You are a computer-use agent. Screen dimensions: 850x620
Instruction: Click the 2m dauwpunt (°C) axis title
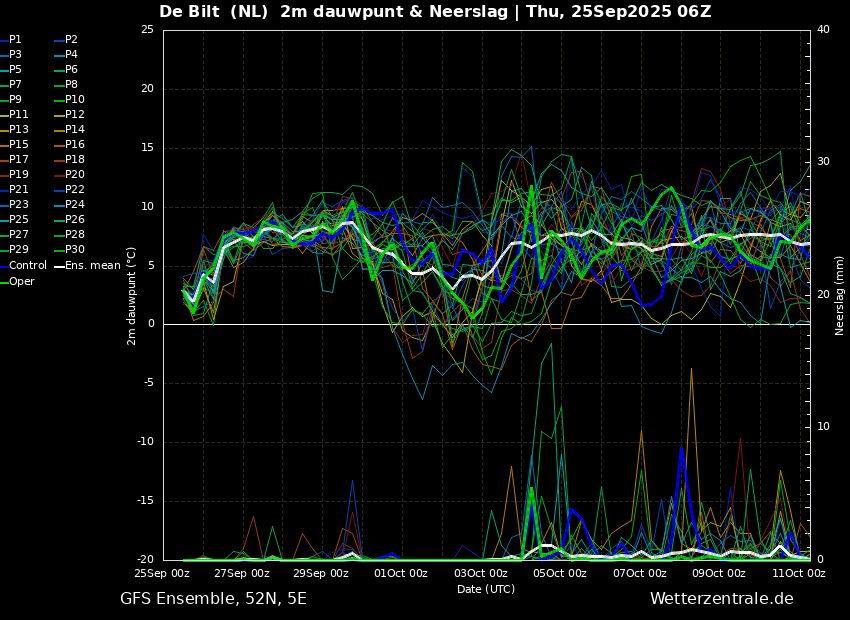pyautogui.click(x=131, y=296)
